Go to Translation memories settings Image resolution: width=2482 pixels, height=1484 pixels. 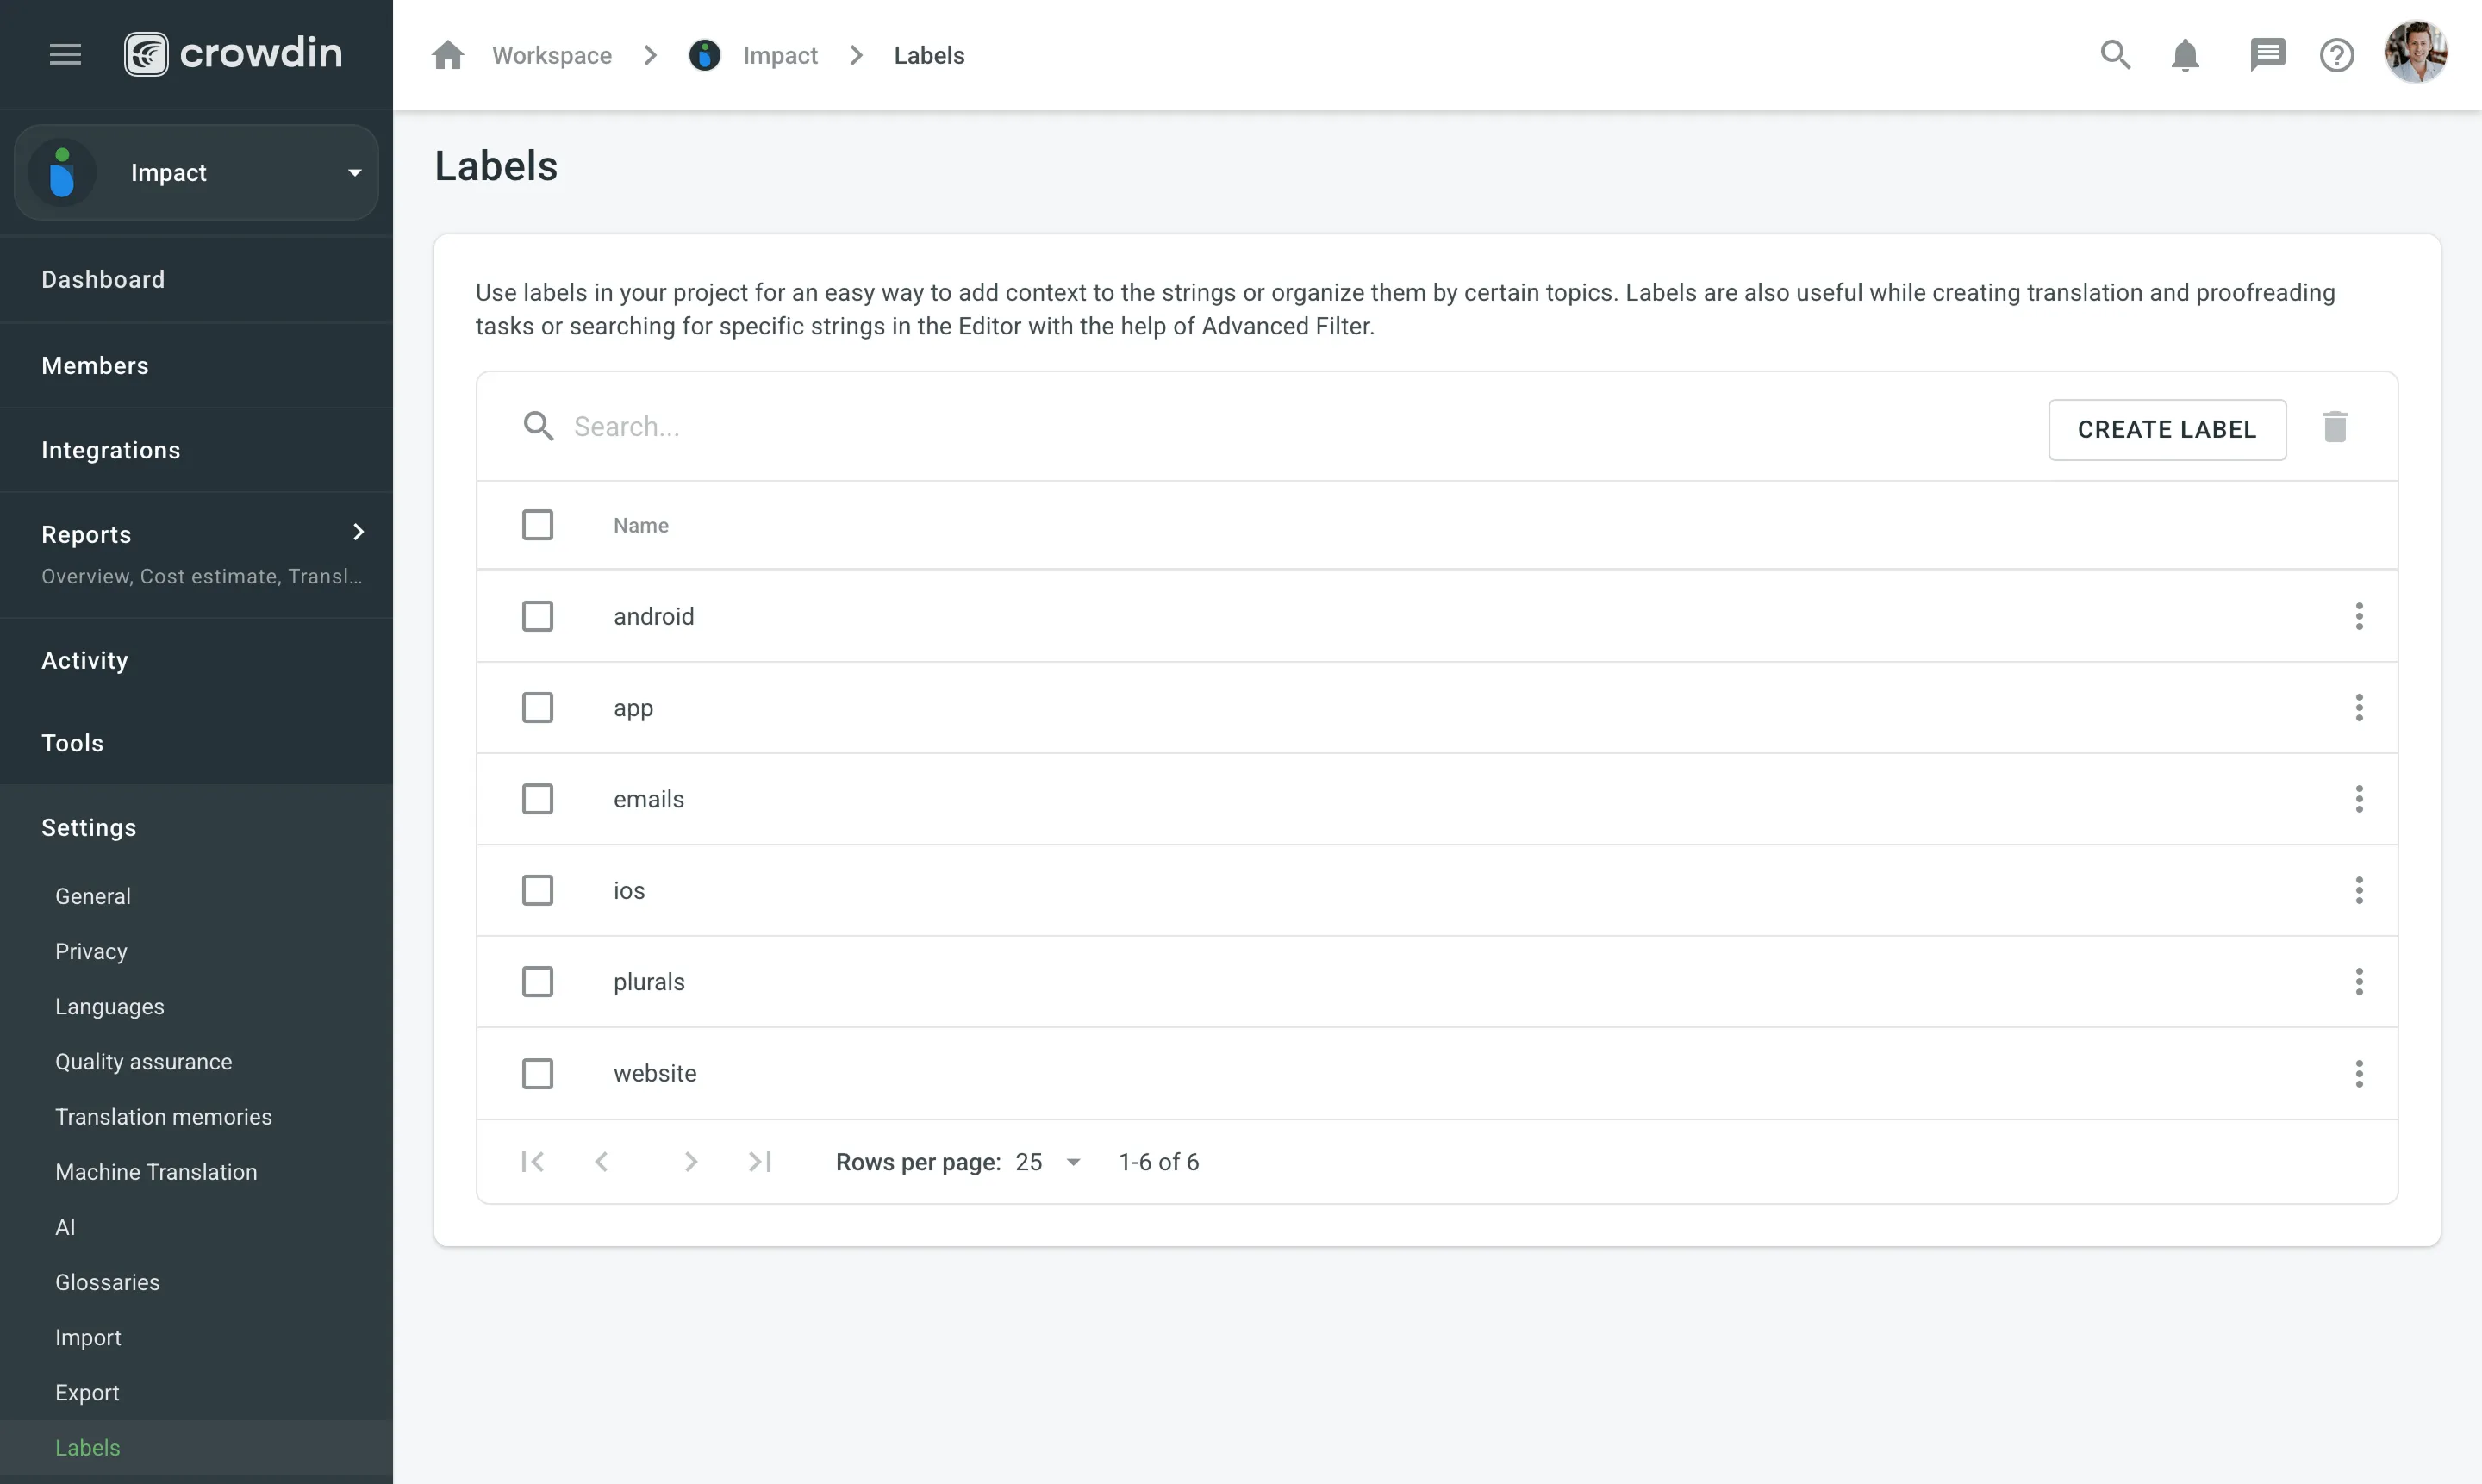click(x=163, y=1116)
